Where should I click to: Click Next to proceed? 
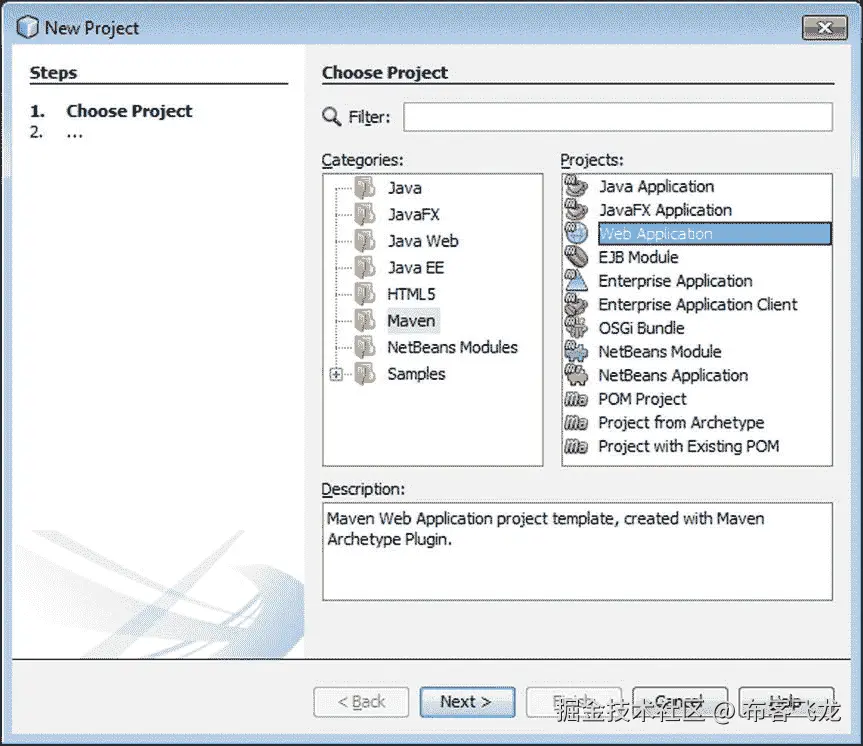467,702
